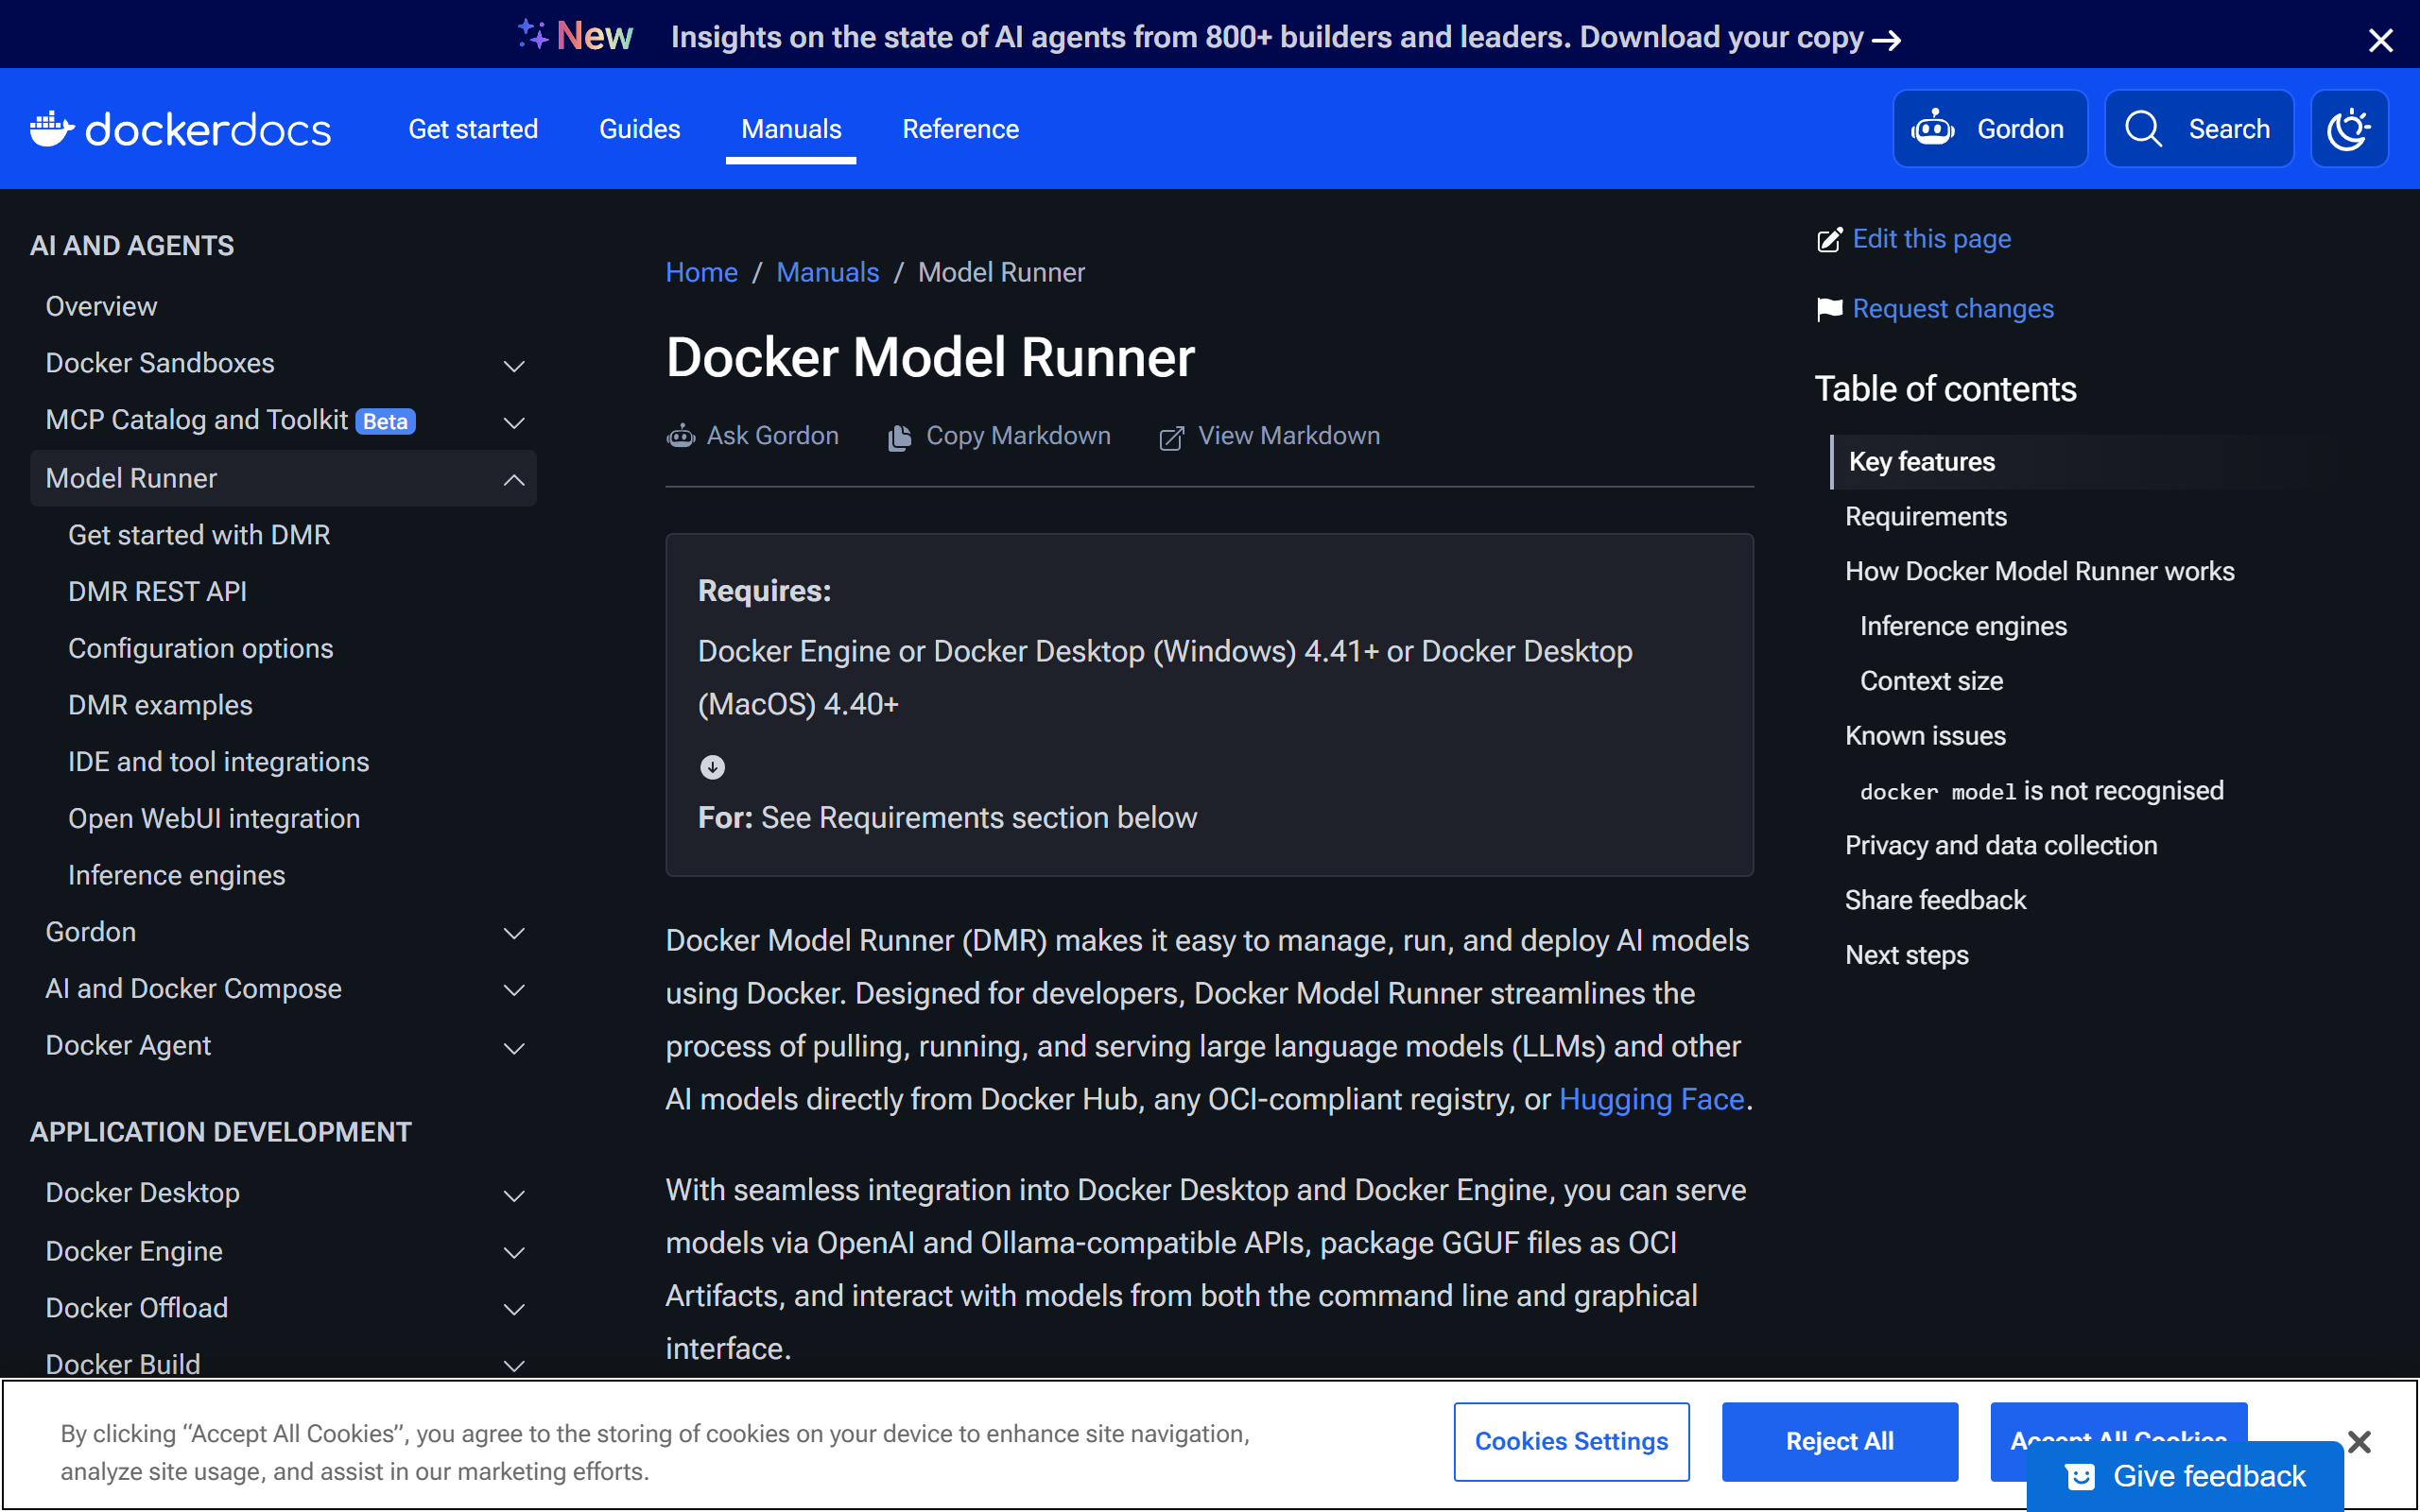Jump to Inference engines in table of contents

[x=1963, y=626]
